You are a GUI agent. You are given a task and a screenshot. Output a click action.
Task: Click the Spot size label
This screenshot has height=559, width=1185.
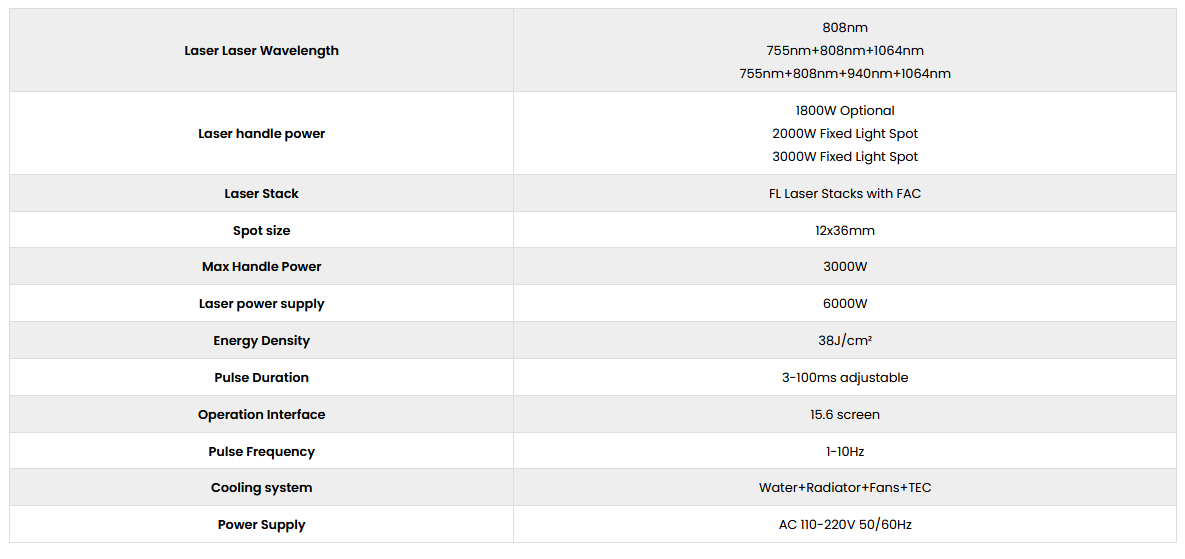coord(261,231)
